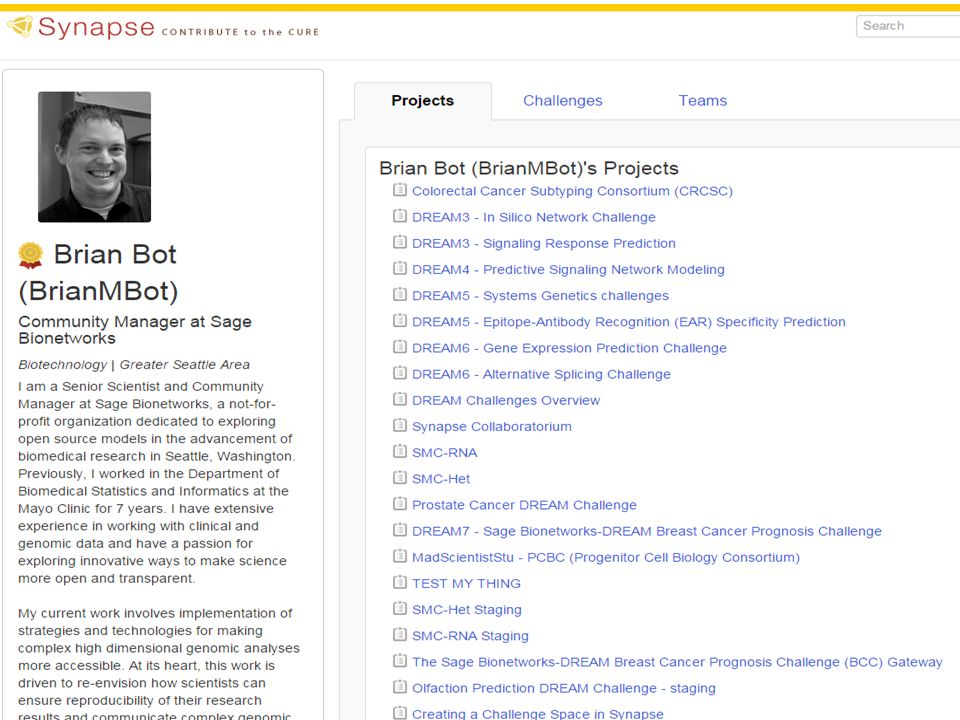960x720 pixels.
Task: Click 'Biotechnology | Greater Seattle Area' text
Action: [134, 365]
